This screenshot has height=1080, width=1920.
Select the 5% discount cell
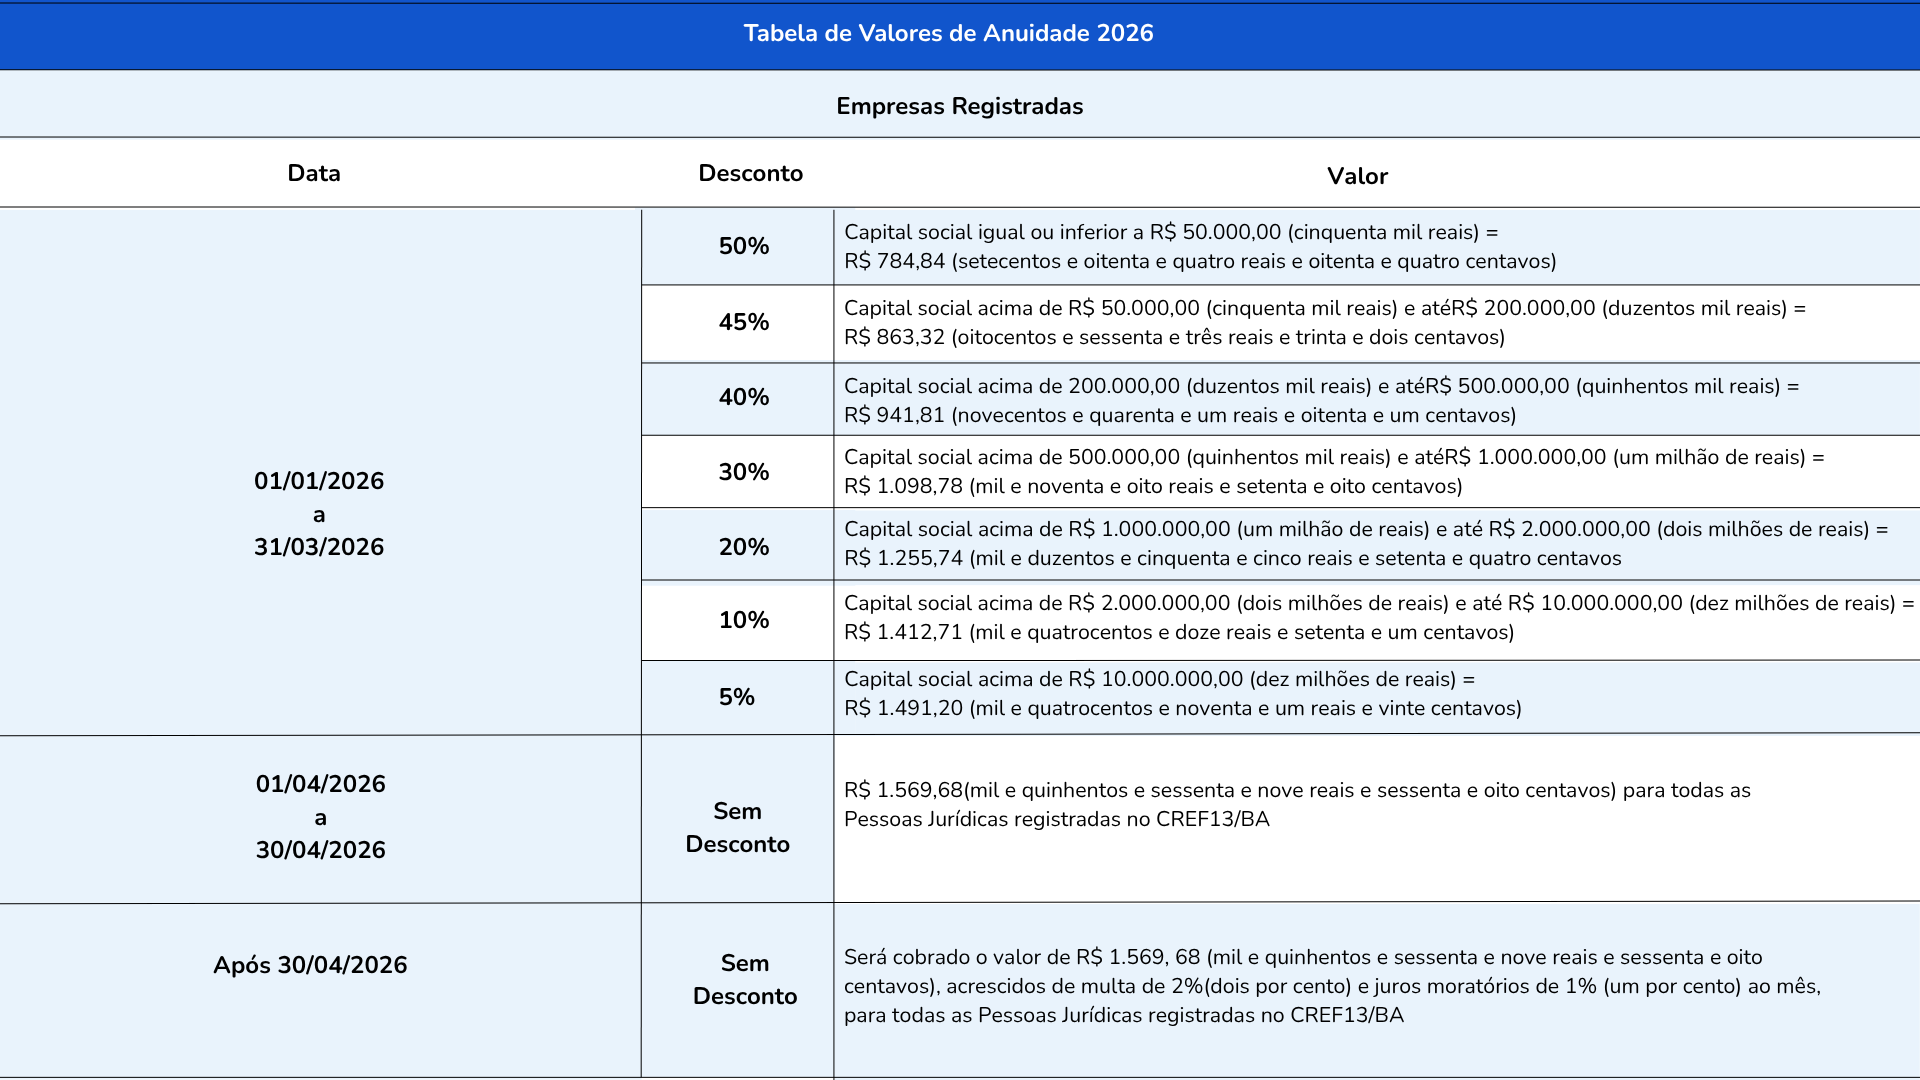(736, 697)
